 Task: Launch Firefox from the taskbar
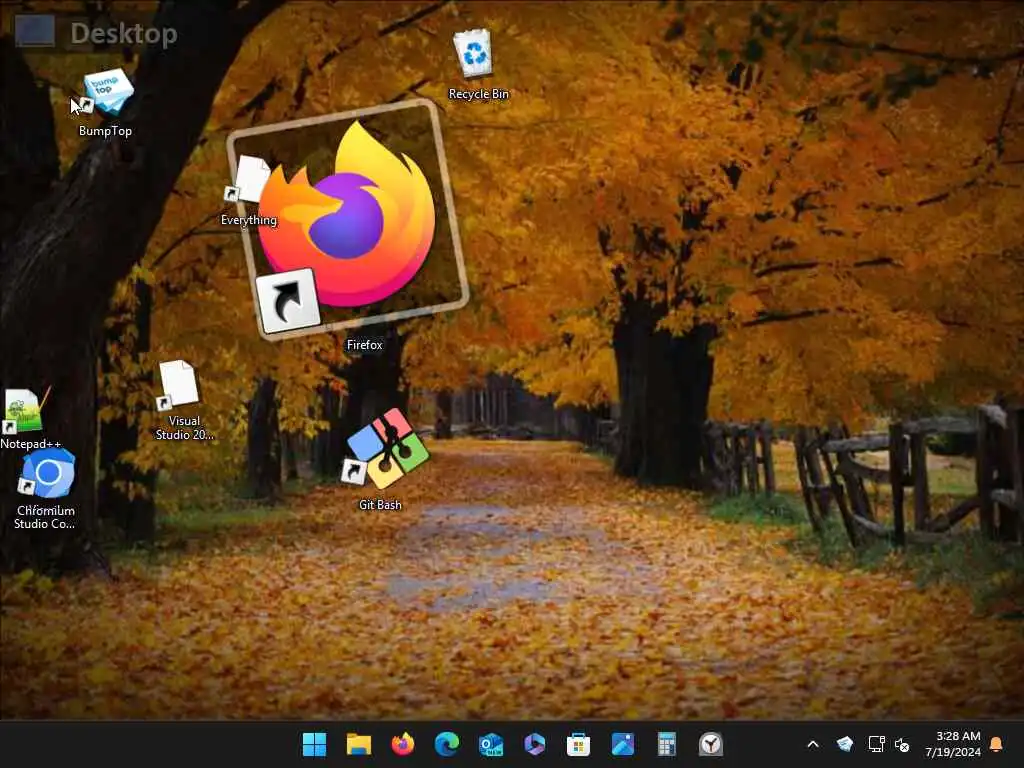[403, 744]
